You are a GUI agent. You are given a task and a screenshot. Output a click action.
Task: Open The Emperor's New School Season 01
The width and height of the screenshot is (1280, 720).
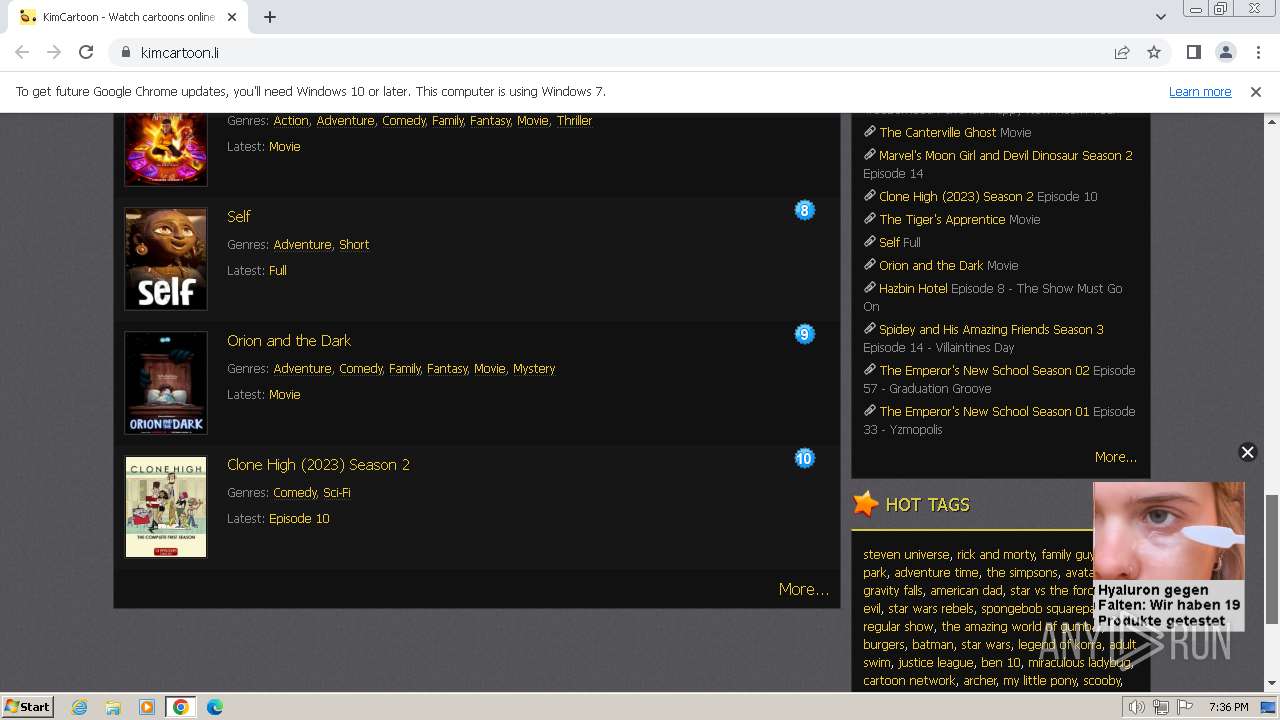pyautogui.click(x=984, y=411)
